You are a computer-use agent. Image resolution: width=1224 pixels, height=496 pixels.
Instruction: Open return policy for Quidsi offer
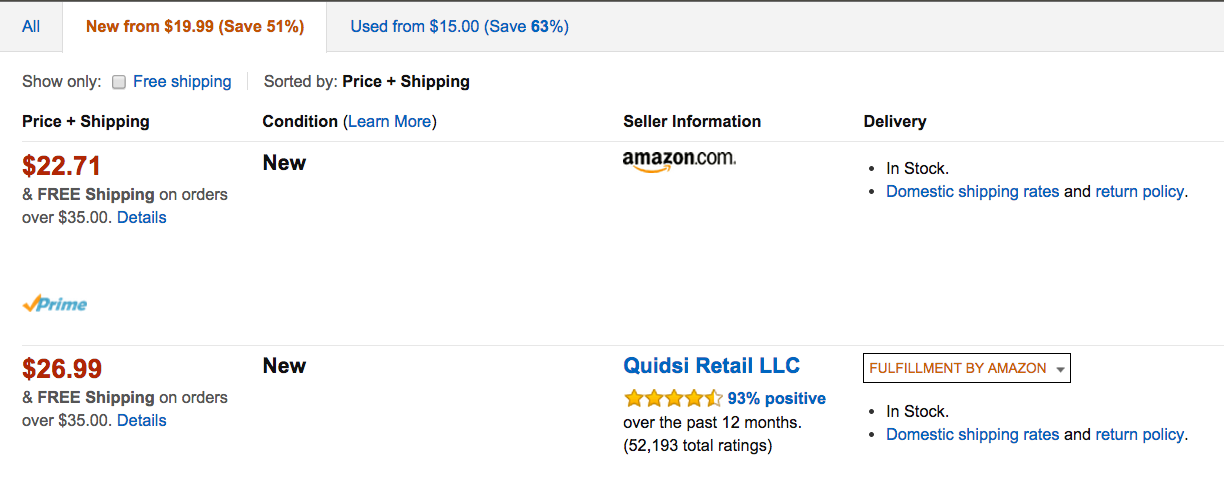[x=1139, y=434]
